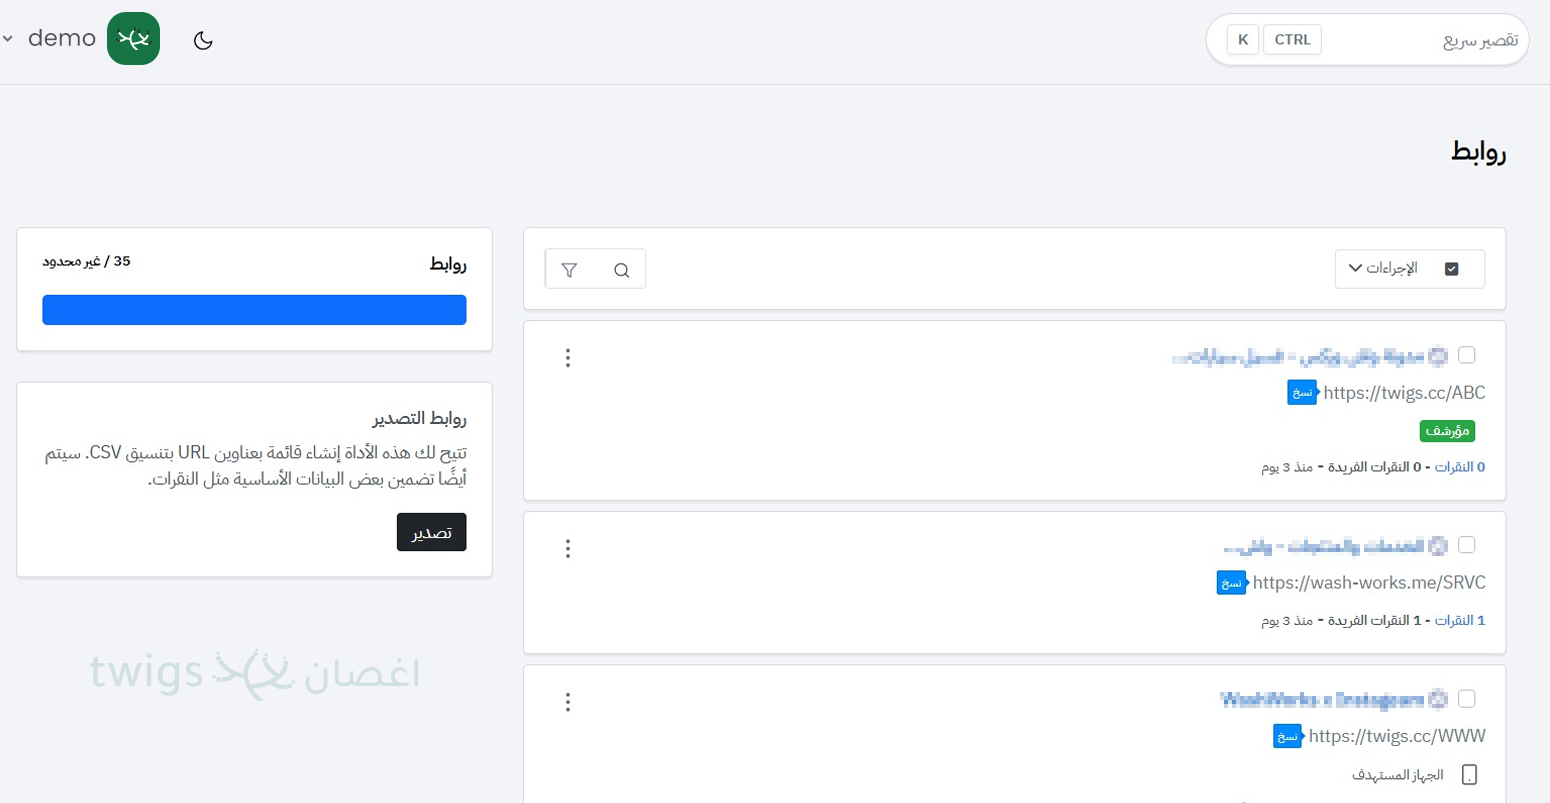1550x803 pixels.
Task: Check the box for twigs.cc/WWW link
Action: 1466,698
